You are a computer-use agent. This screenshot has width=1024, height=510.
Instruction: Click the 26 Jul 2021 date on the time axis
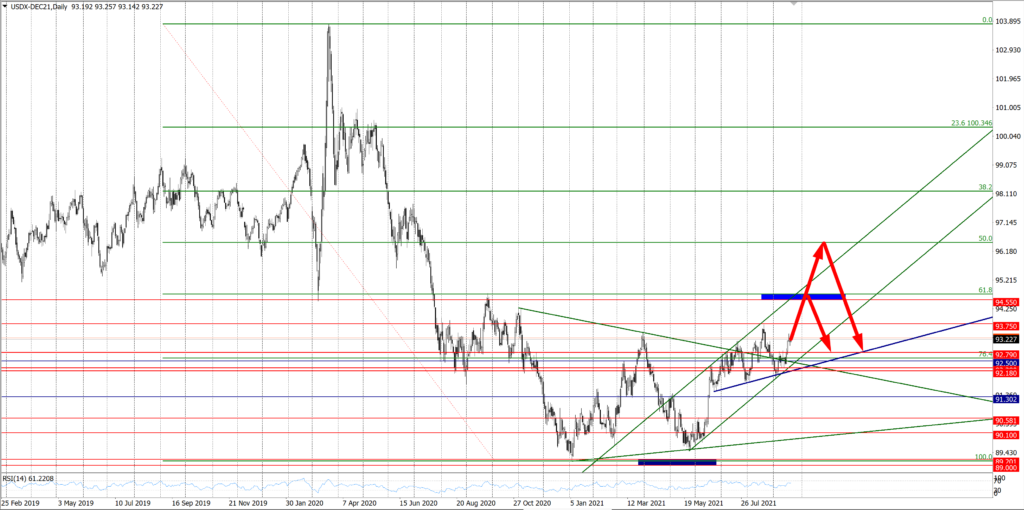pos(761,503)
